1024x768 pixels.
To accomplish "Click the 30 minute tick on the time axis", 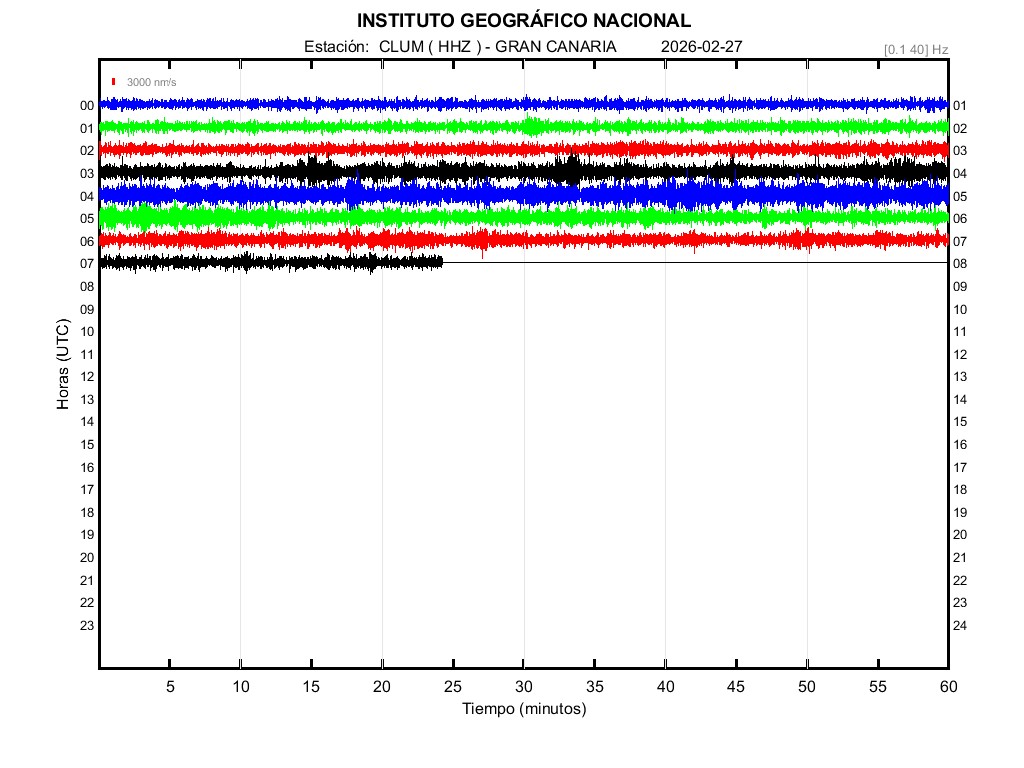I will (x=524, y=686).
